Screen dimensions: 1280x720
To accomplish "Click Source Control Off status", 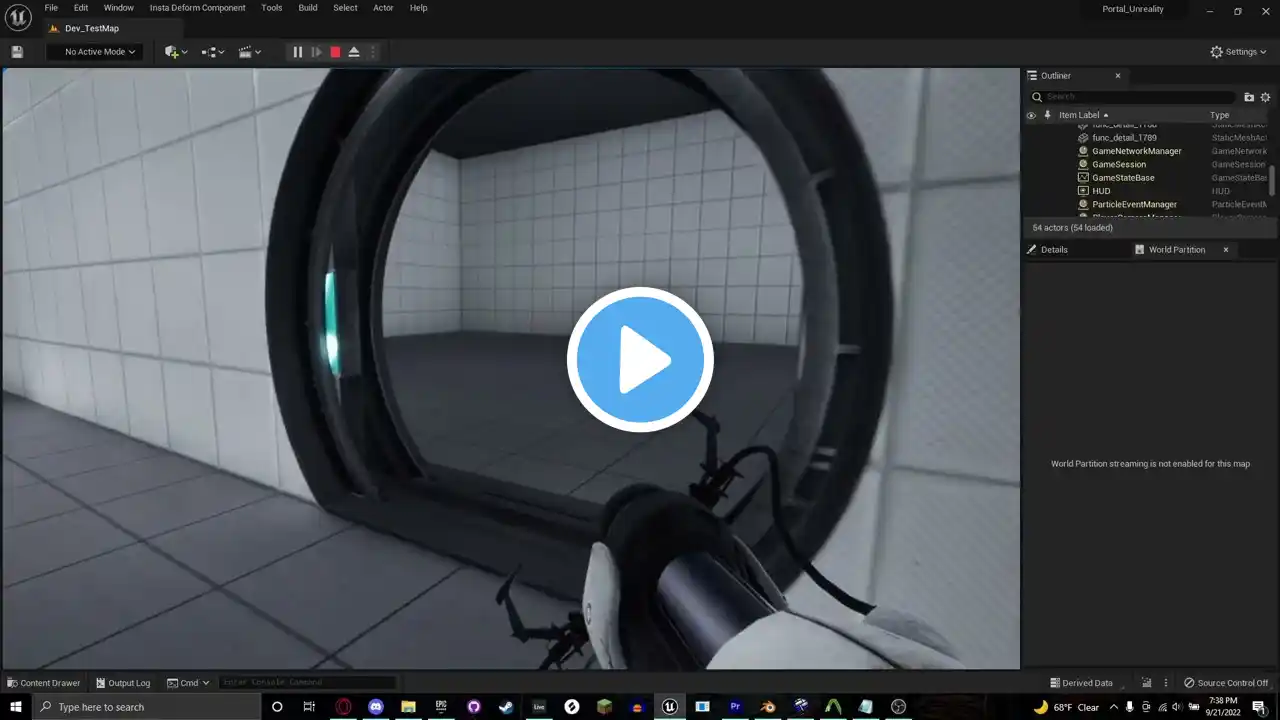I will [x=1226, y=683].
